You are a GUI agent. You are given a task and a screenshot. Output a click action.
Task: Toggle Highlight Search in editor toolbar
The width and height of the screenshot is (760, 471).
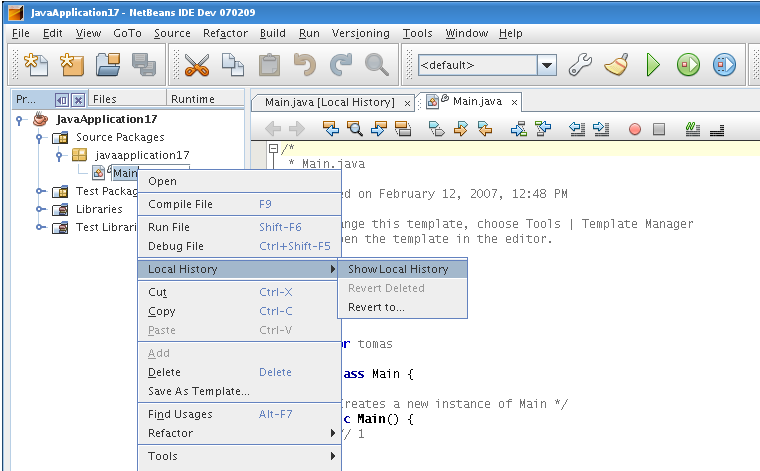click(x=403, y=129)
